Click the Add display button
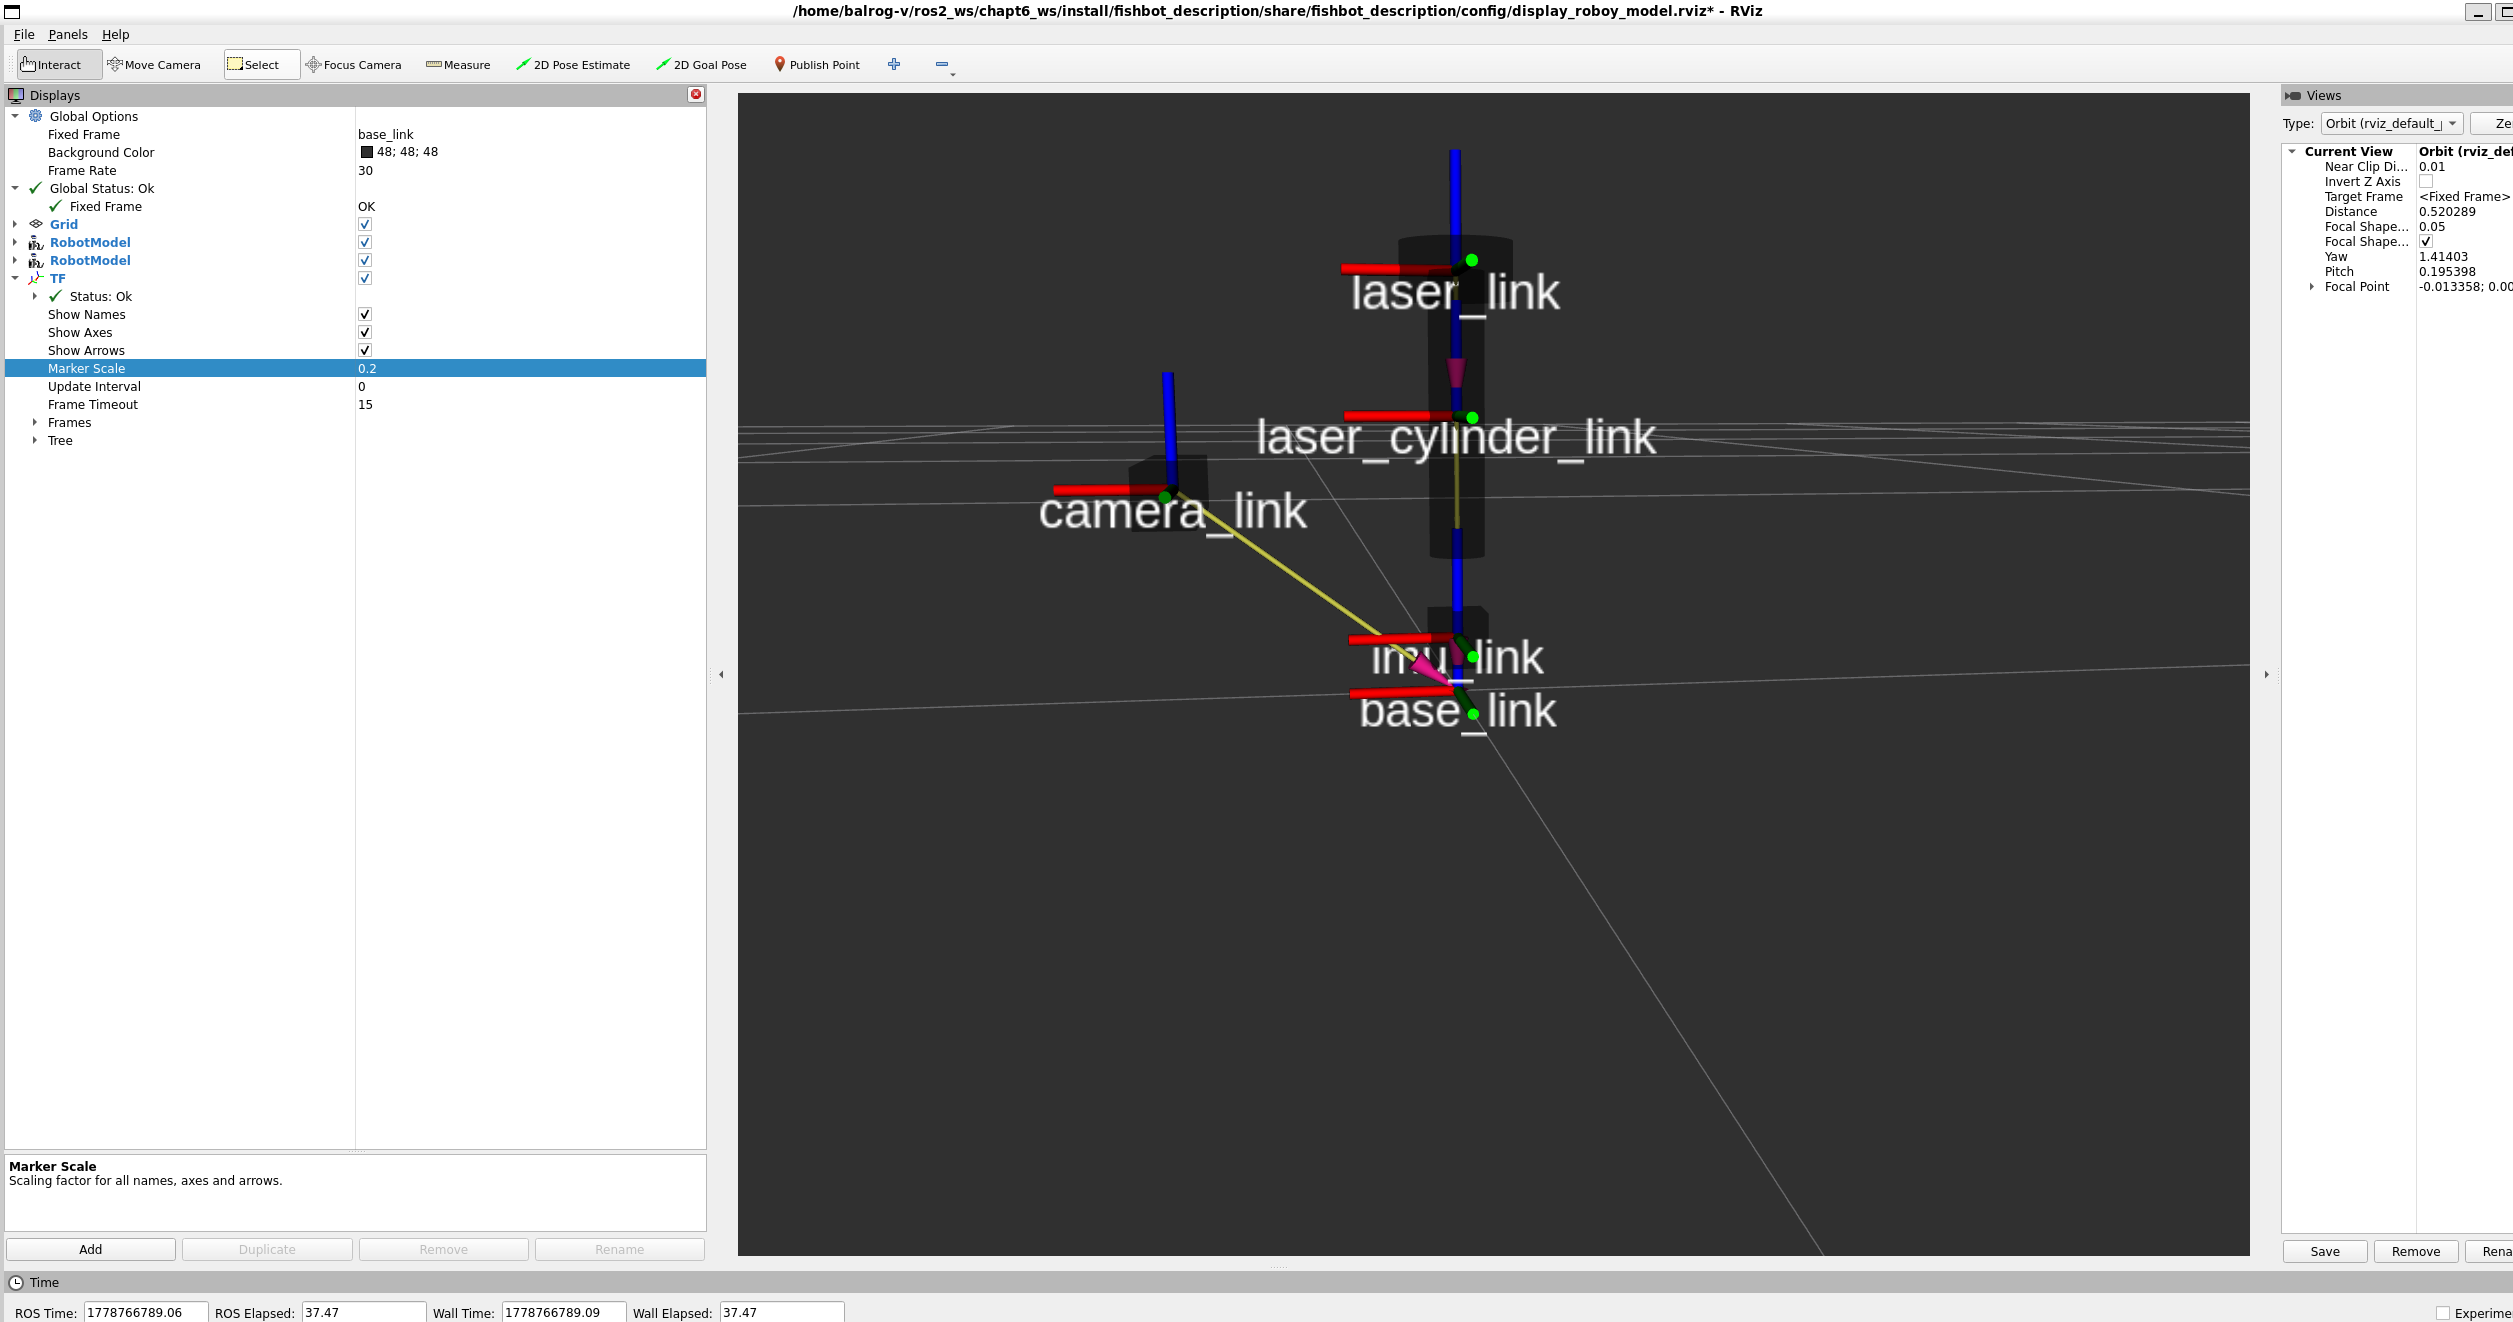 pyautogui.click(x=91, y=1249)
